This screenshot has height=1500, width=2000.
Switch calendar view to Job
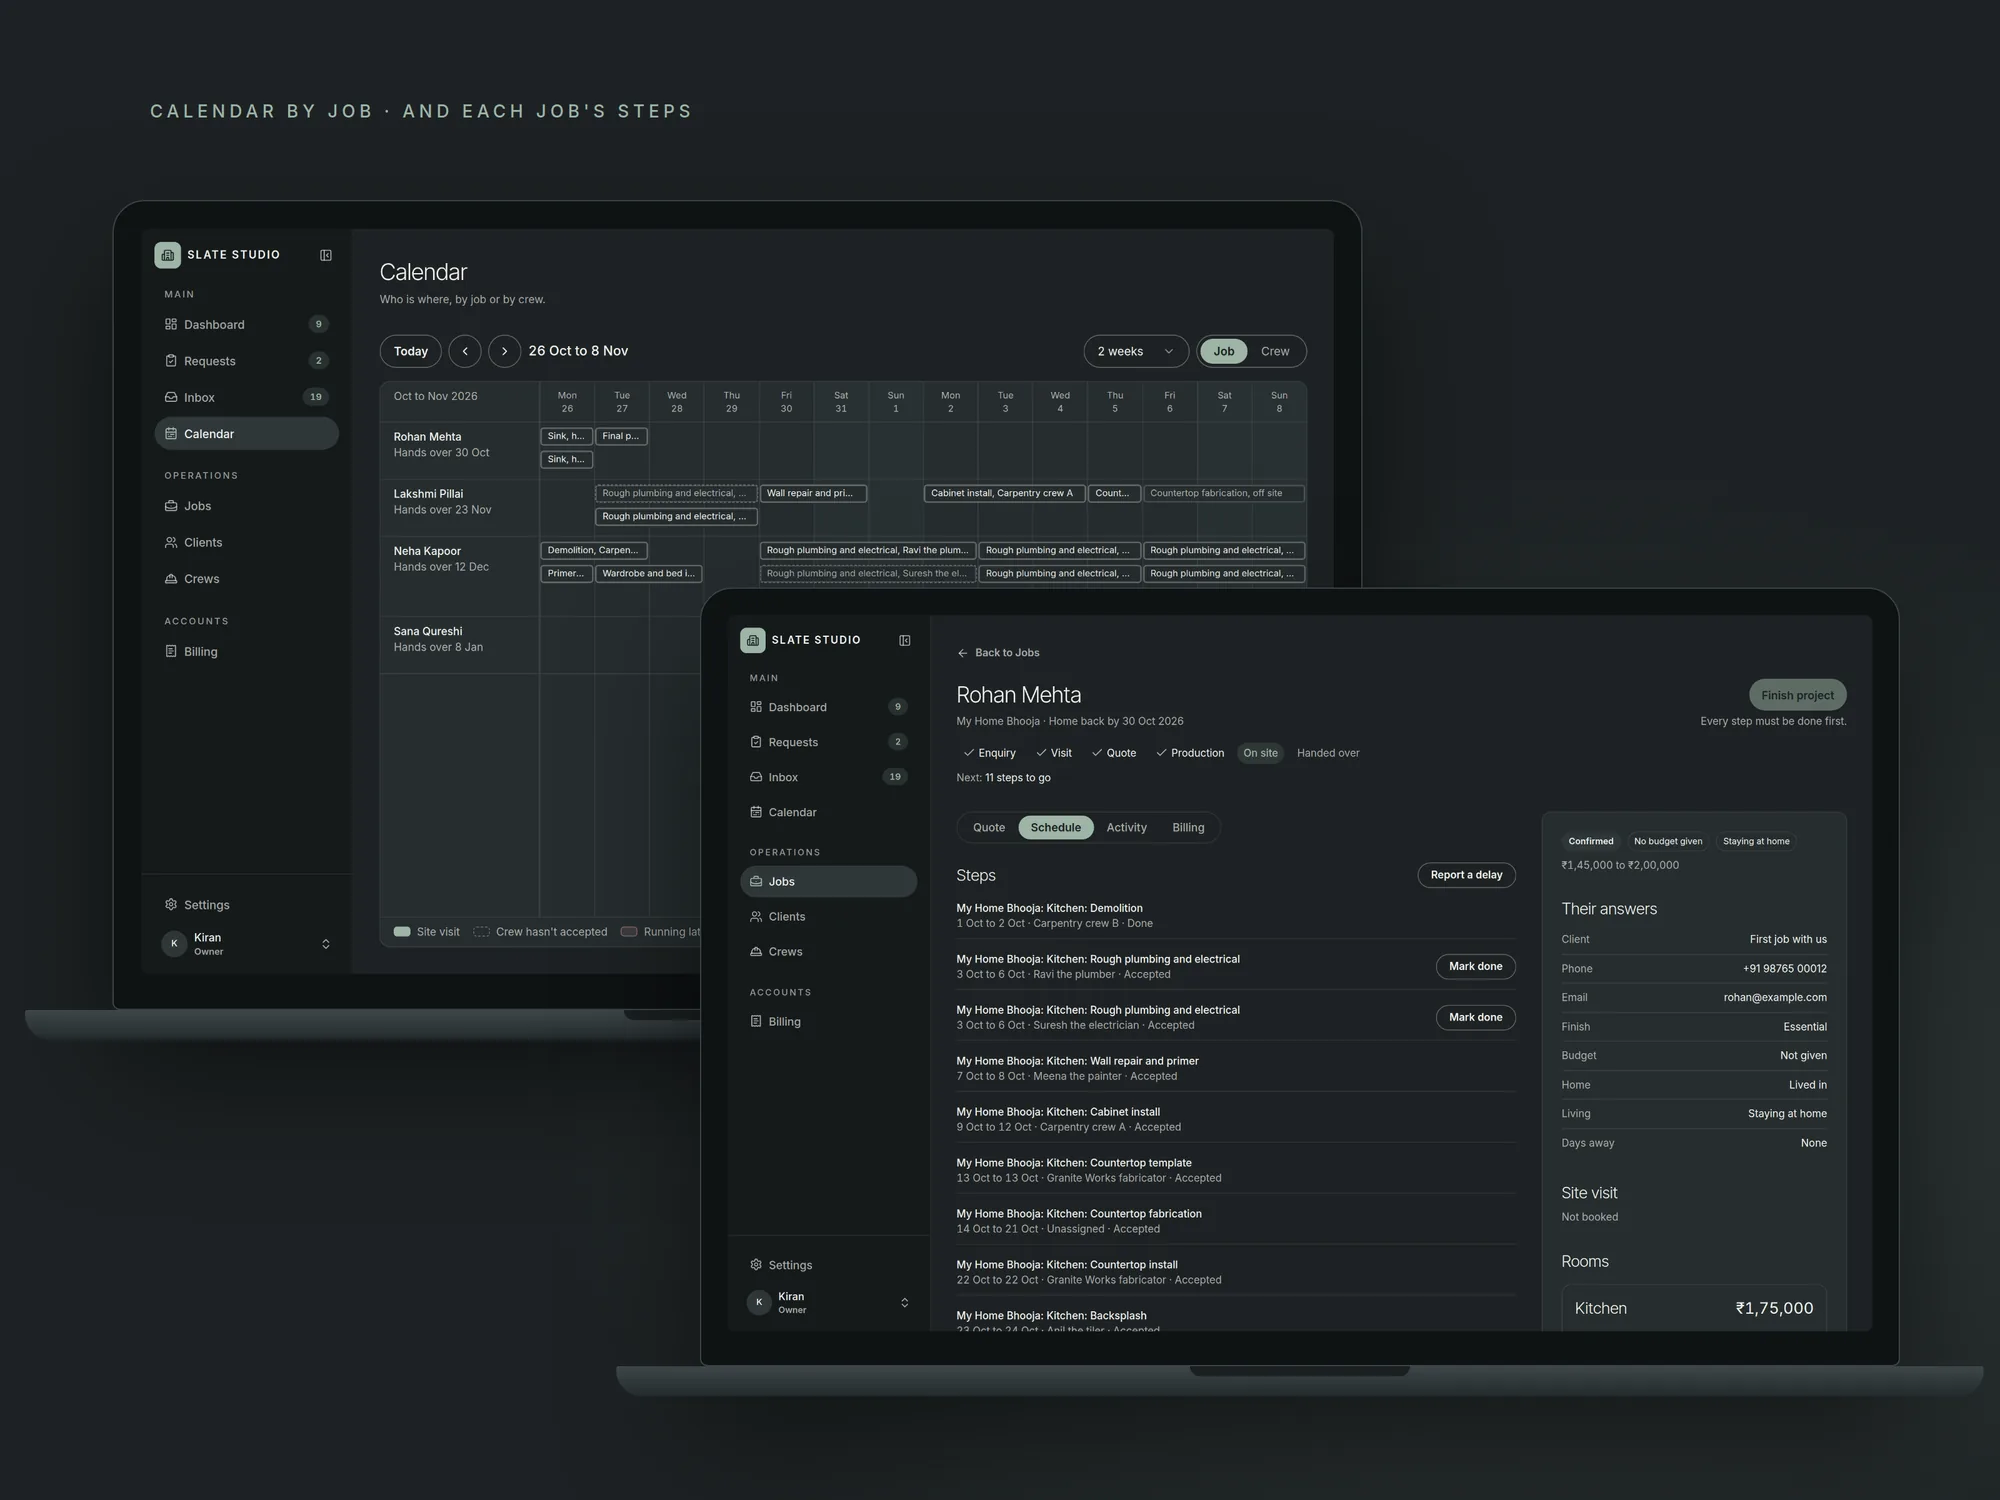coord(1224,351)
